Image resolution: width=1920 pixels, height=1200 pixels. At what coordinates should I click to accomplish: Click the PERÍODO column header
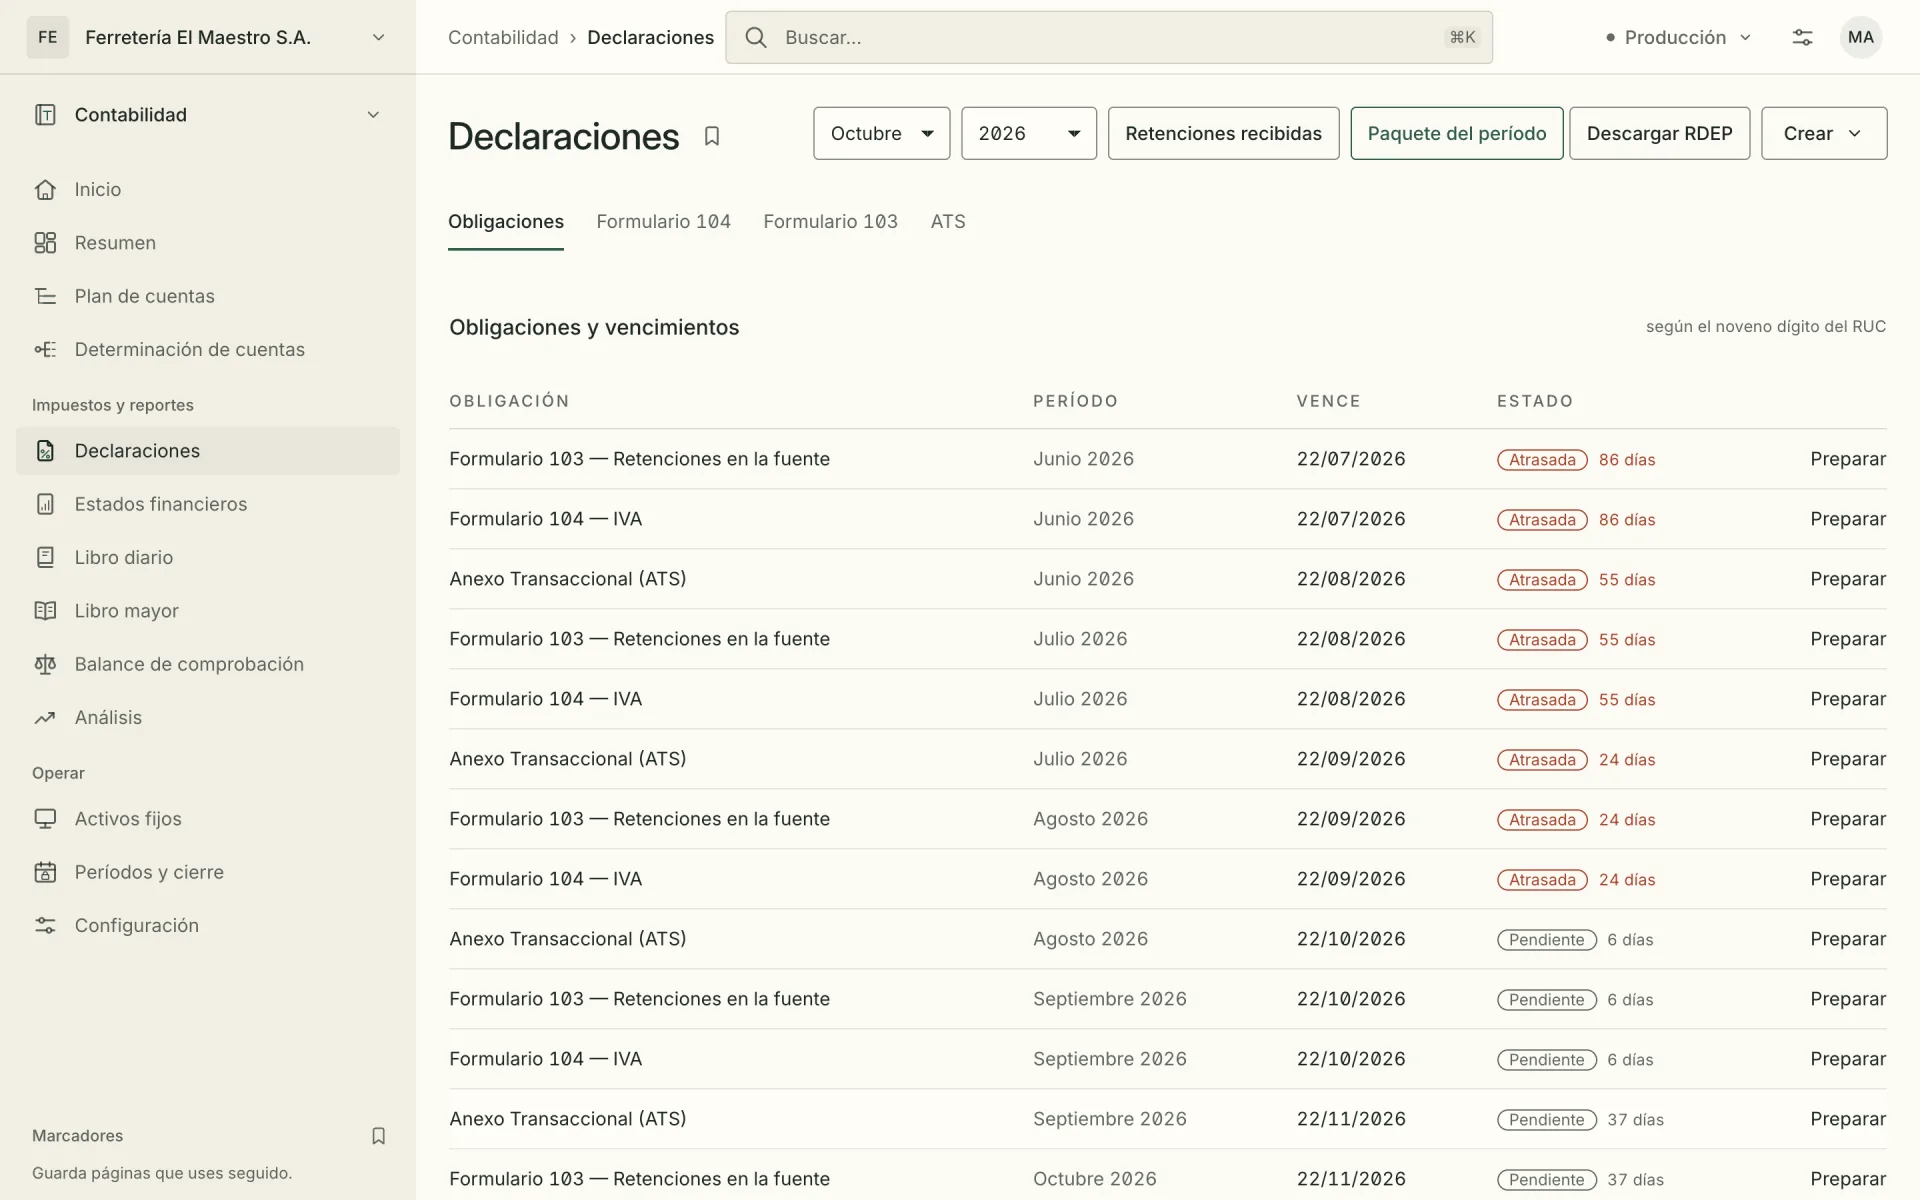point(1075,401)
